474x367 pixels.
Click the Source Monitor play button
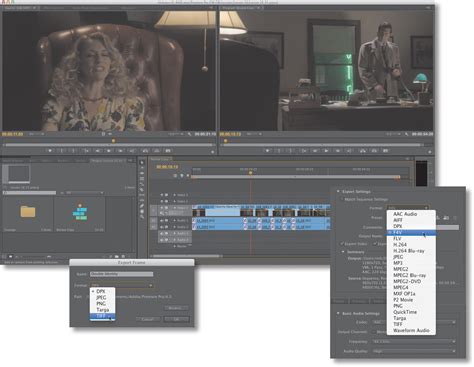click(109, 151)
